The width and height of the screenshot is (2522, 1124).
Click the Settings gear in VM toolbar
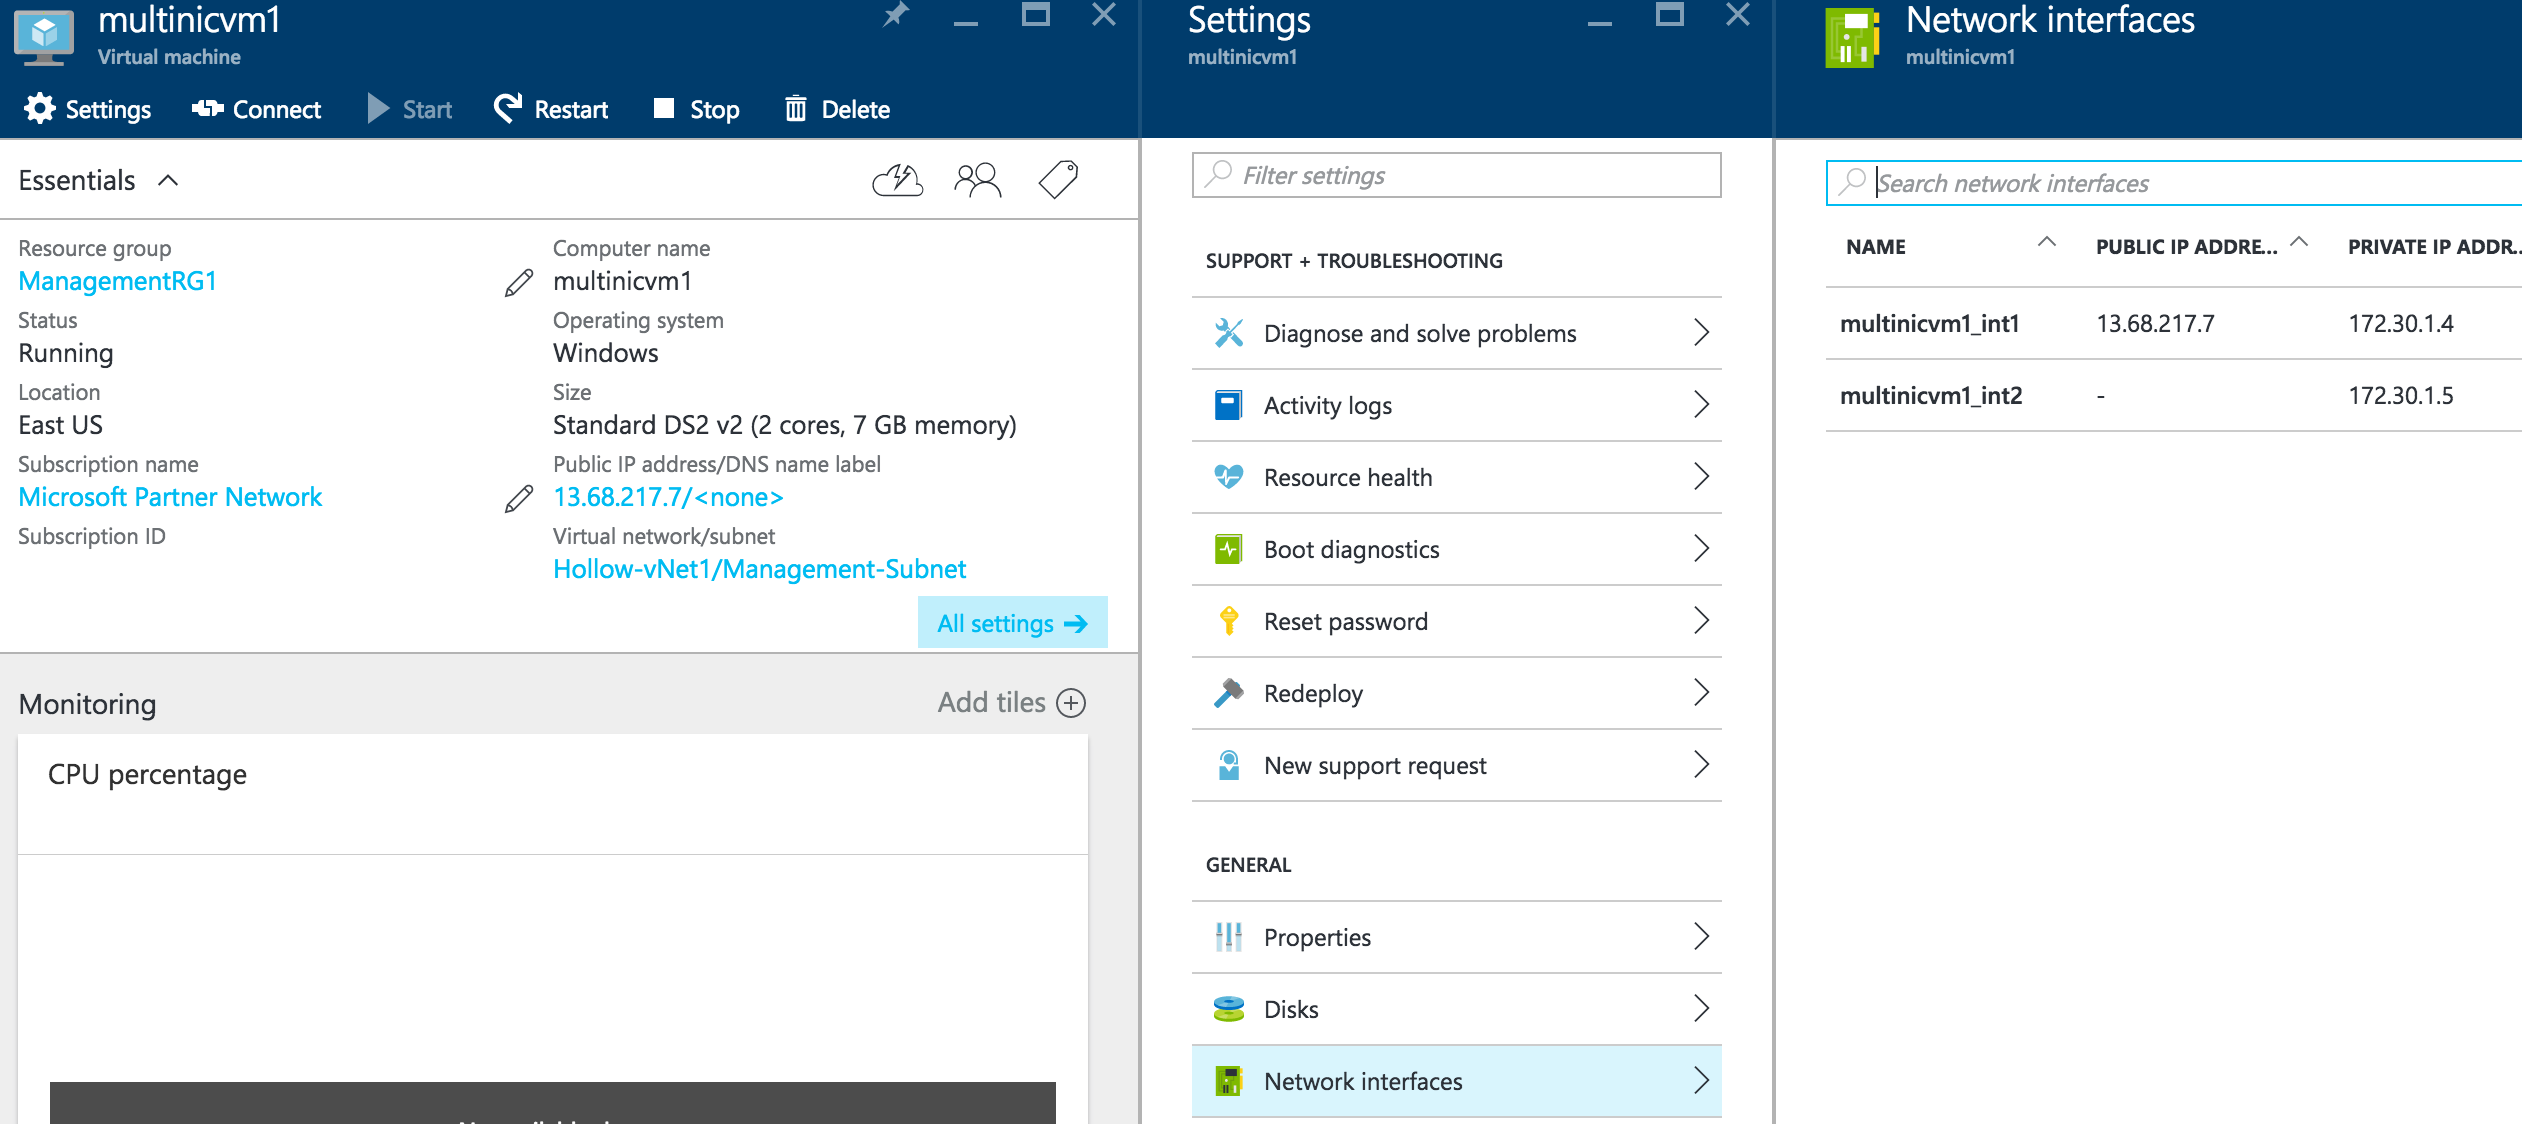coord(40,109)
